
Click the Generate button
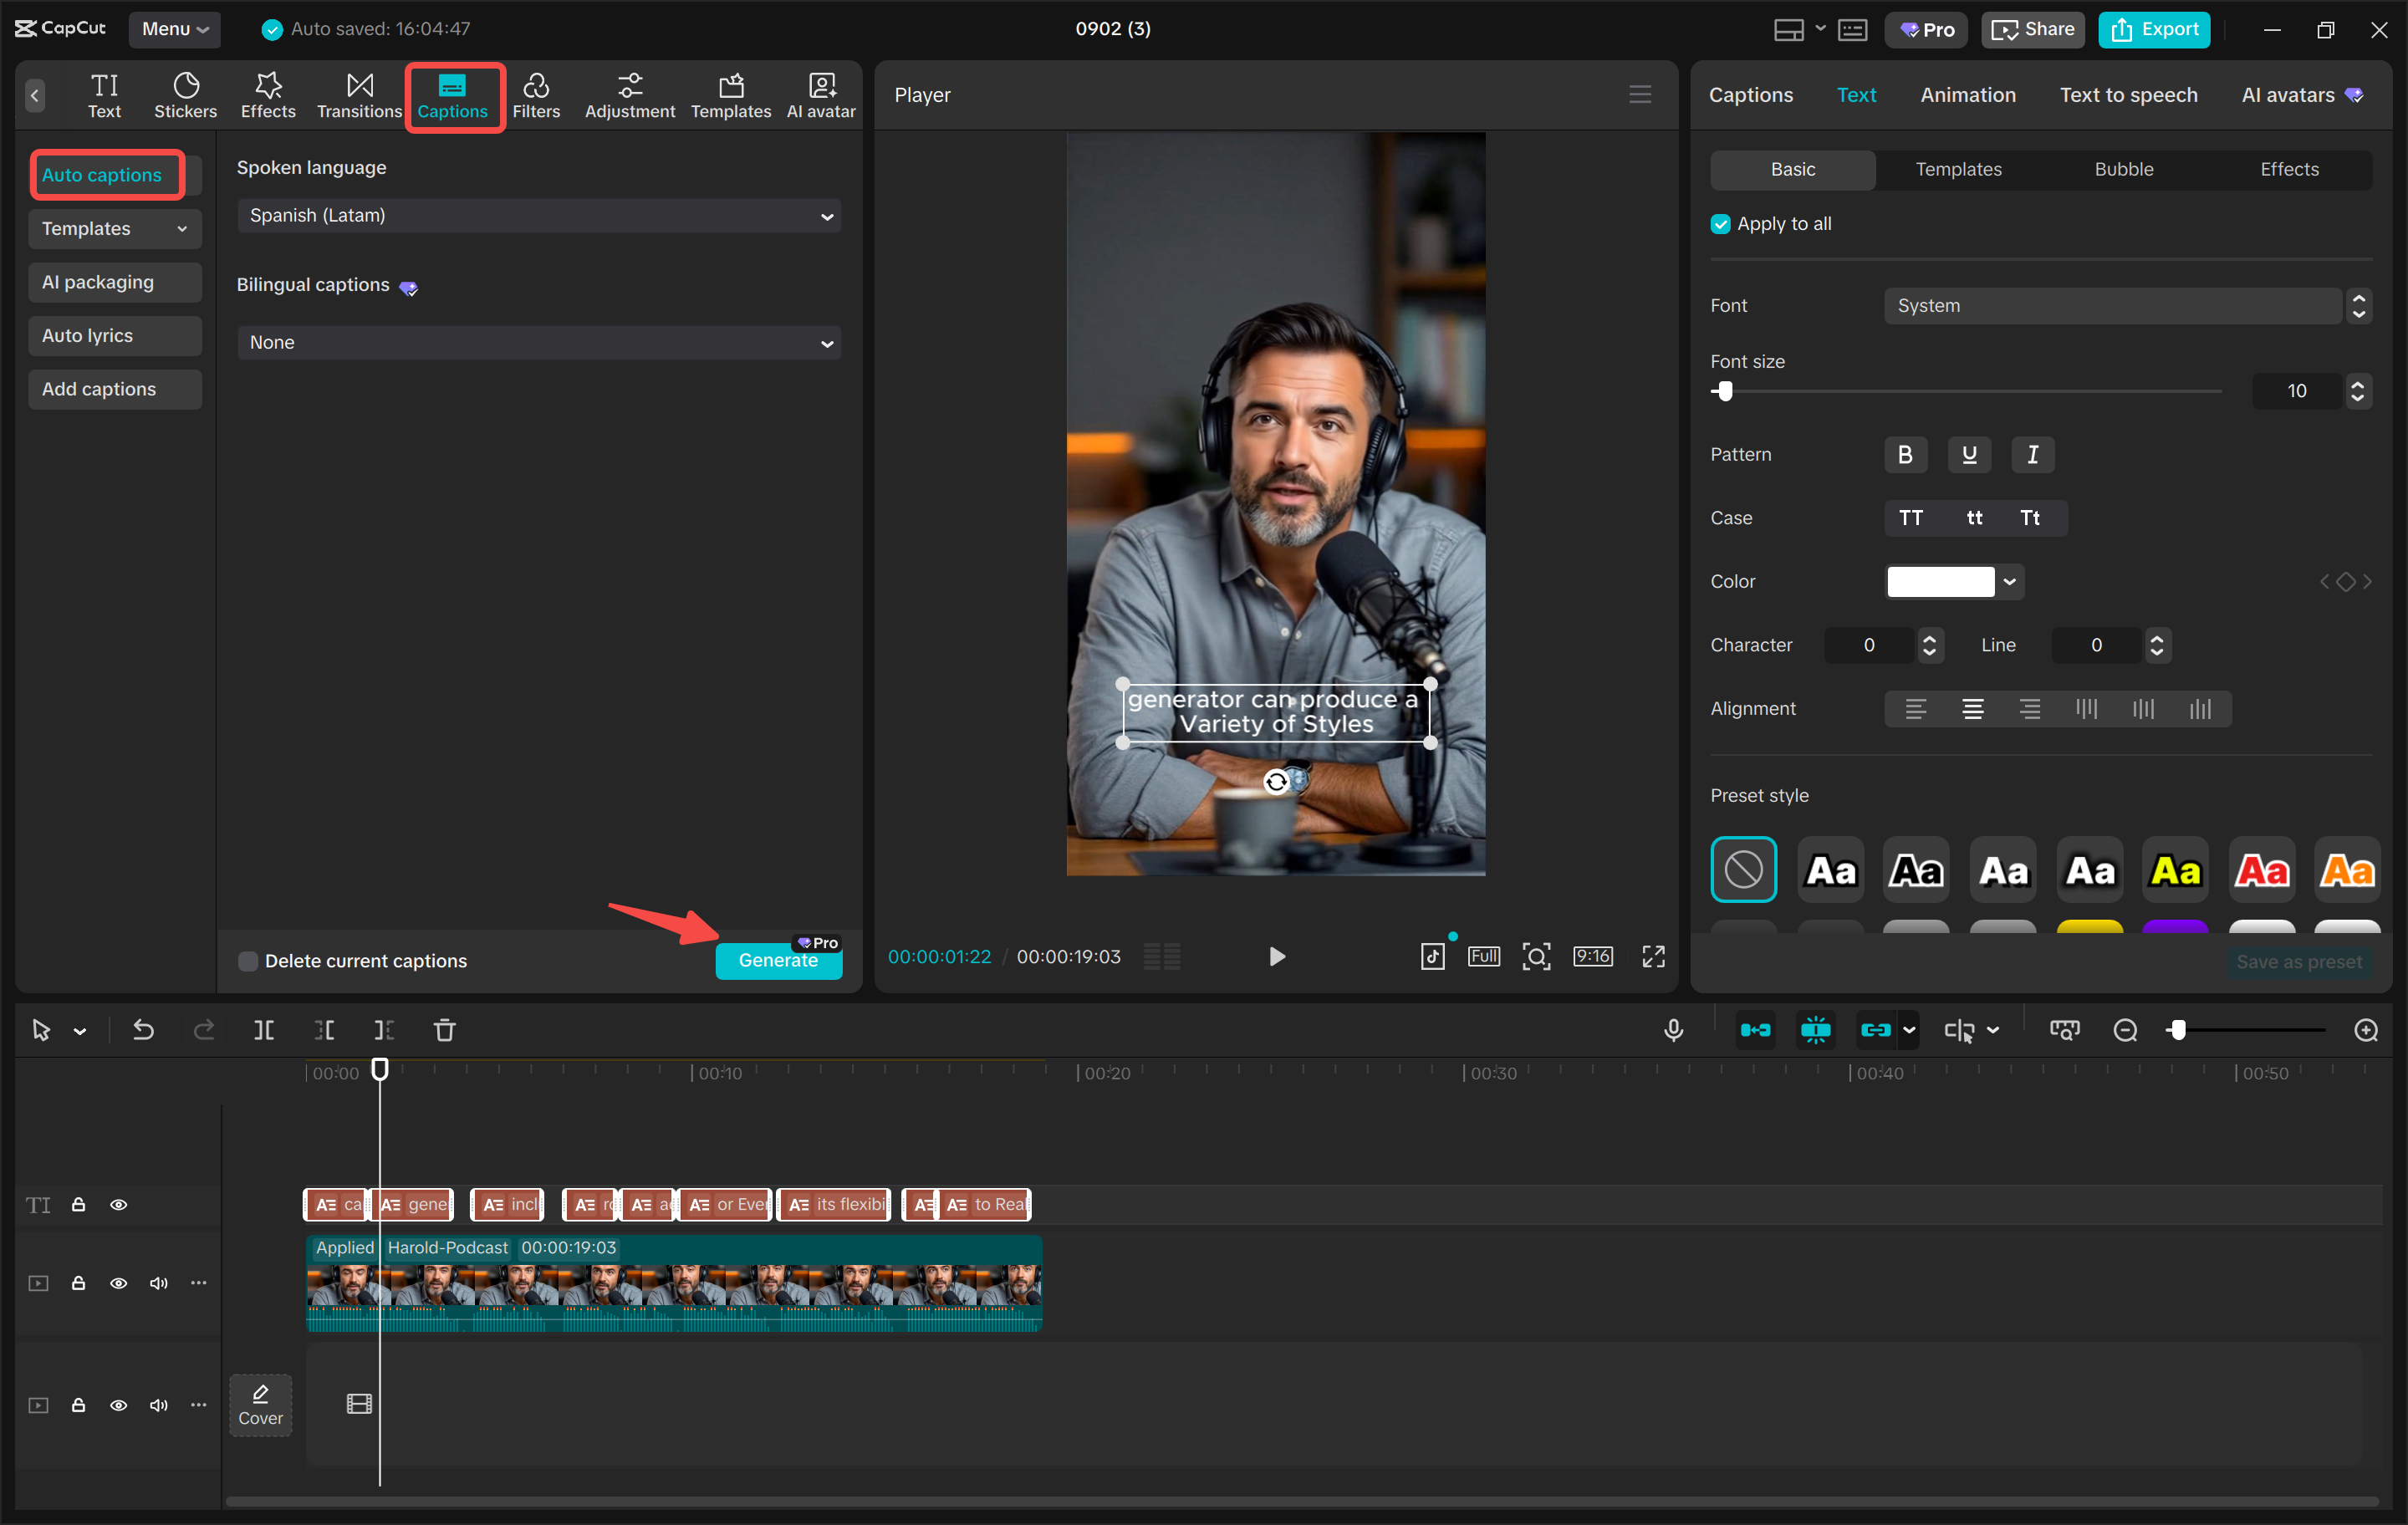778,961
